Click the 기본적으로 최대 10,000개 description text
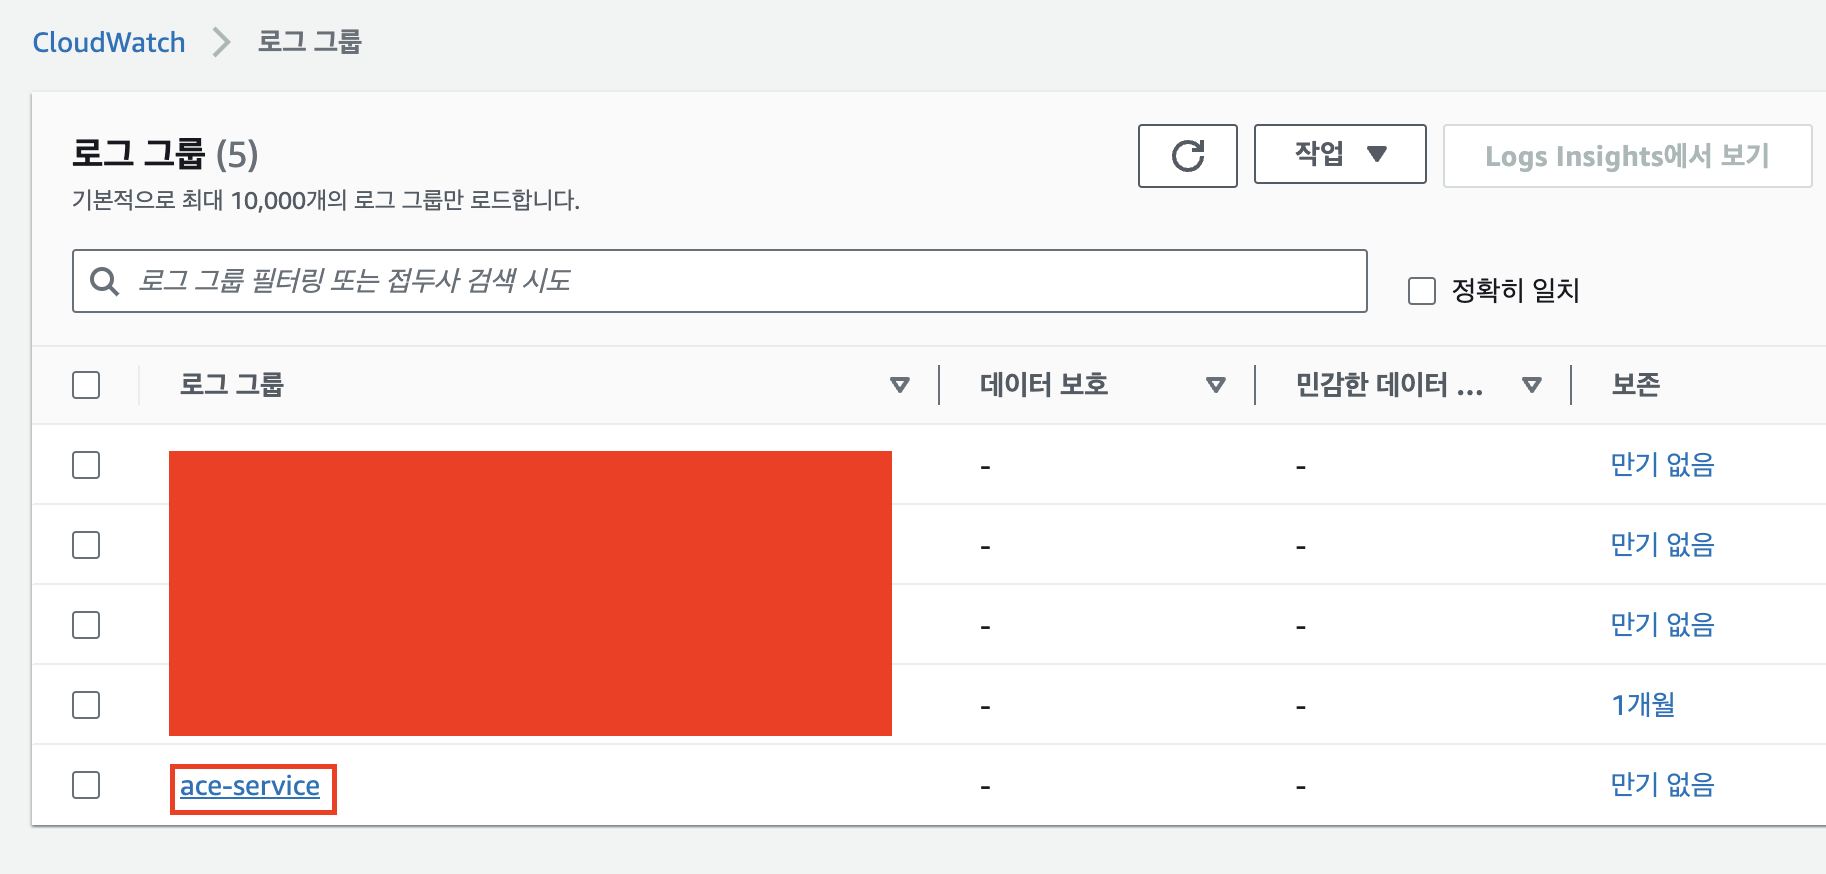This screenshot has height=874, width=1826. coord(326,200)
